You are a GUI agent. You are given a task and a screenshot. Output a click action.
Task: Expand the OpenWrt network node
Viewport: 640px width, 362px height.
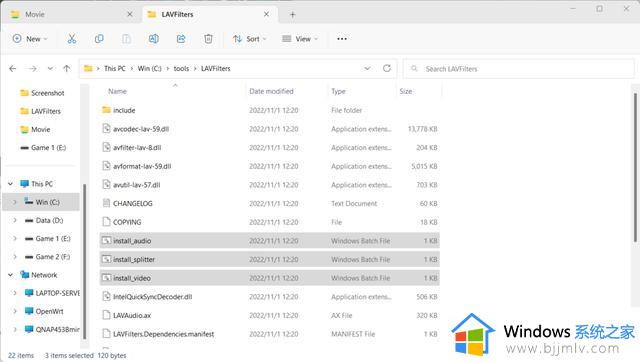15,311
